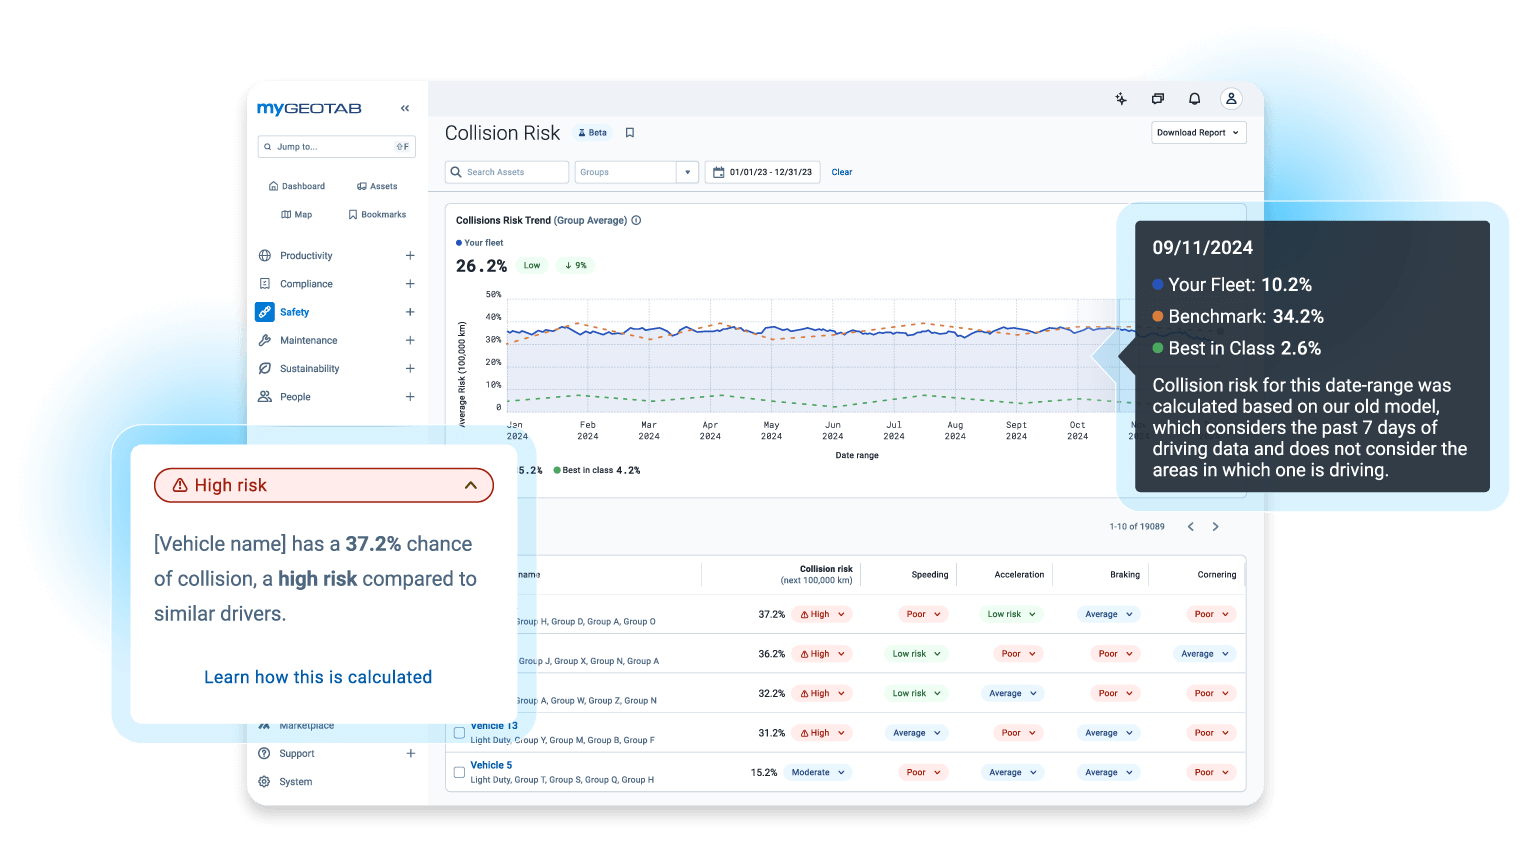Tick the checkbox for Vehicle 5
This screenshot has height=860, width=1520.
[460, 772]
